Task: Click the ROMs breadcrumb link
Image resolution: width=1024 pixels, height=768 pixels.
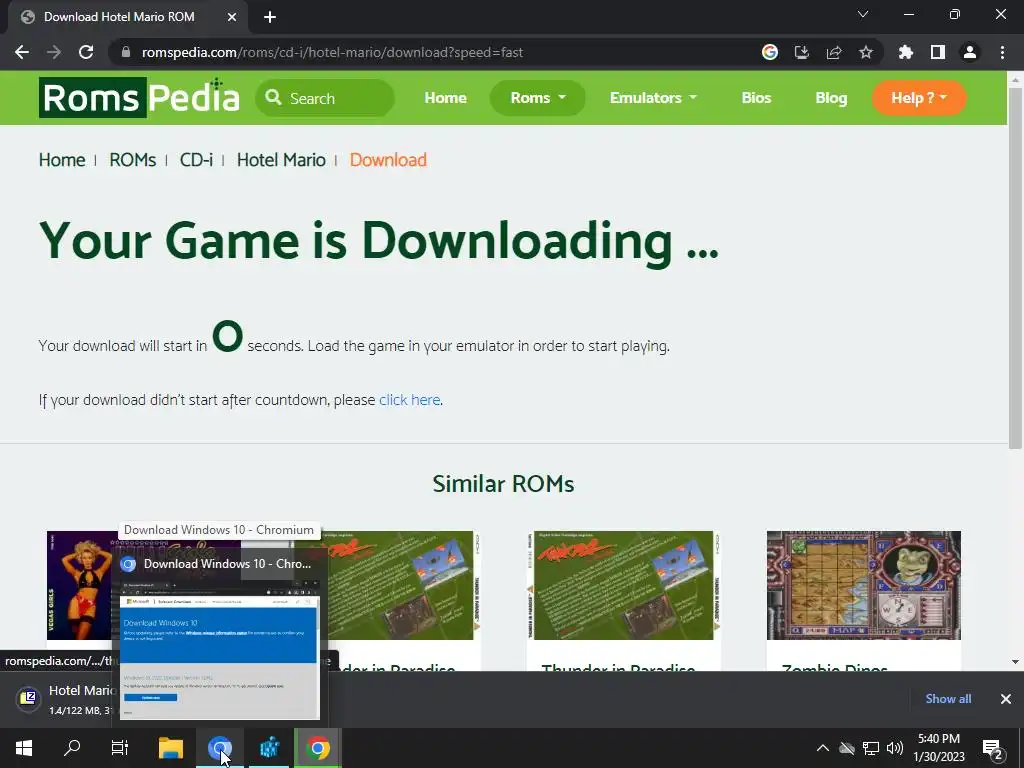Action: click(133, 160)
